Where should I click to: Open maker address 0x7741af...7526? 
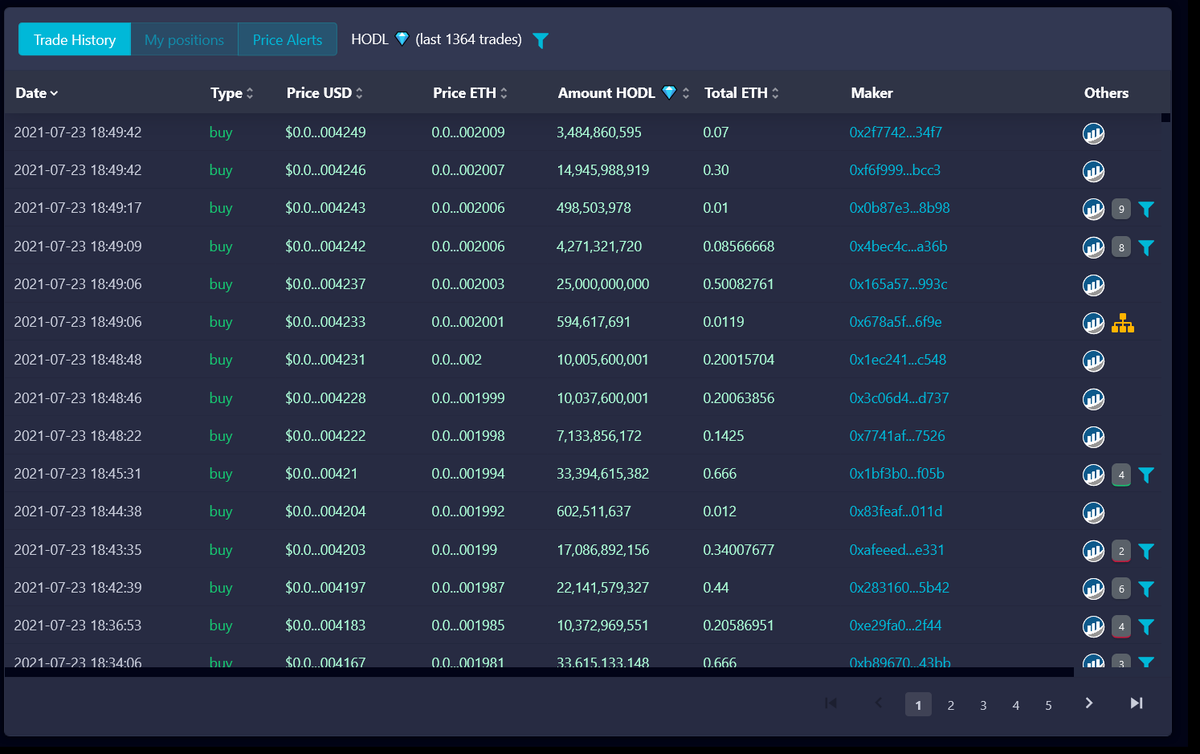coord(897,436)
